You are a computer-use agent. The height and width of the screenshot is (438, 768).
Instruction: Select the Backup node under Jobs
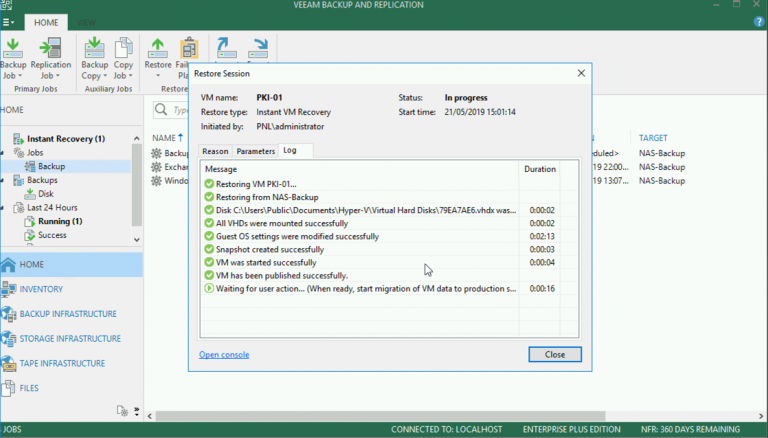coord(51,166)
